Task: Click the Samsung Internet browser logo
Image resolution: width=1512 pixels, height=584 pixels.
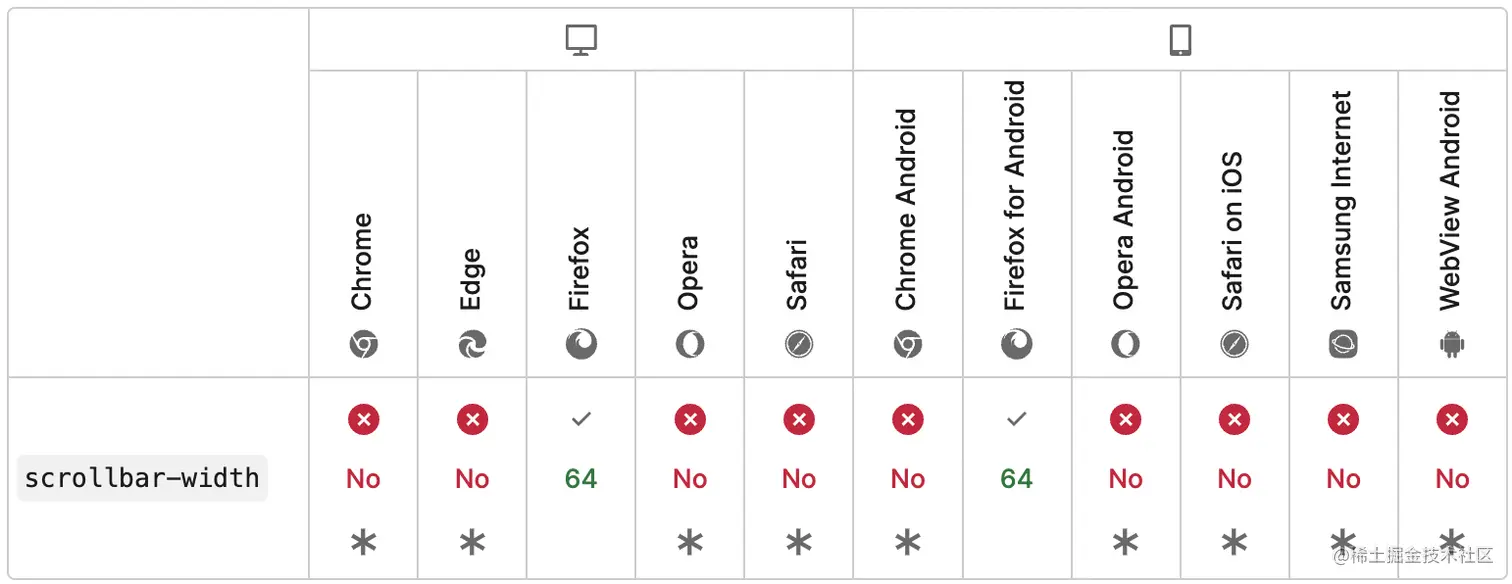Action: click(x=1343, y=345)
